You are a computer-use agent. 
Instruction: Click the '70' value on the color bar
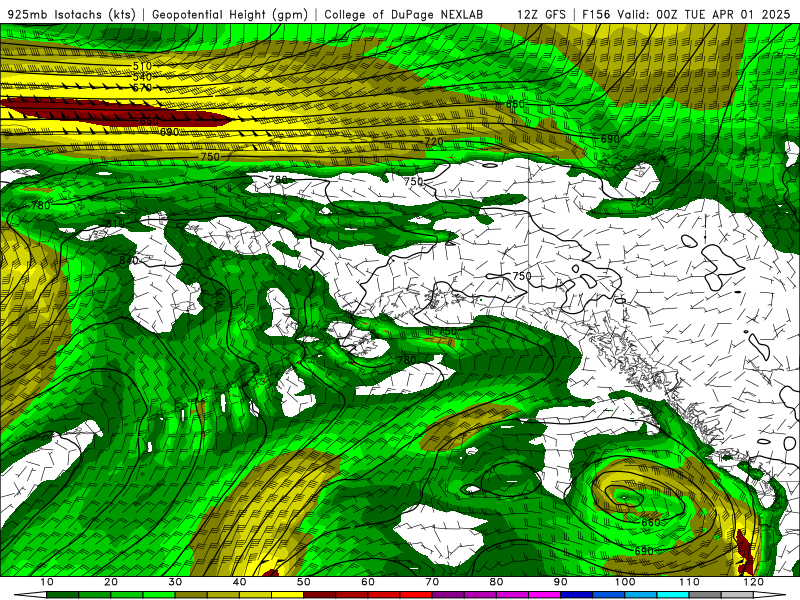(432, 582)
